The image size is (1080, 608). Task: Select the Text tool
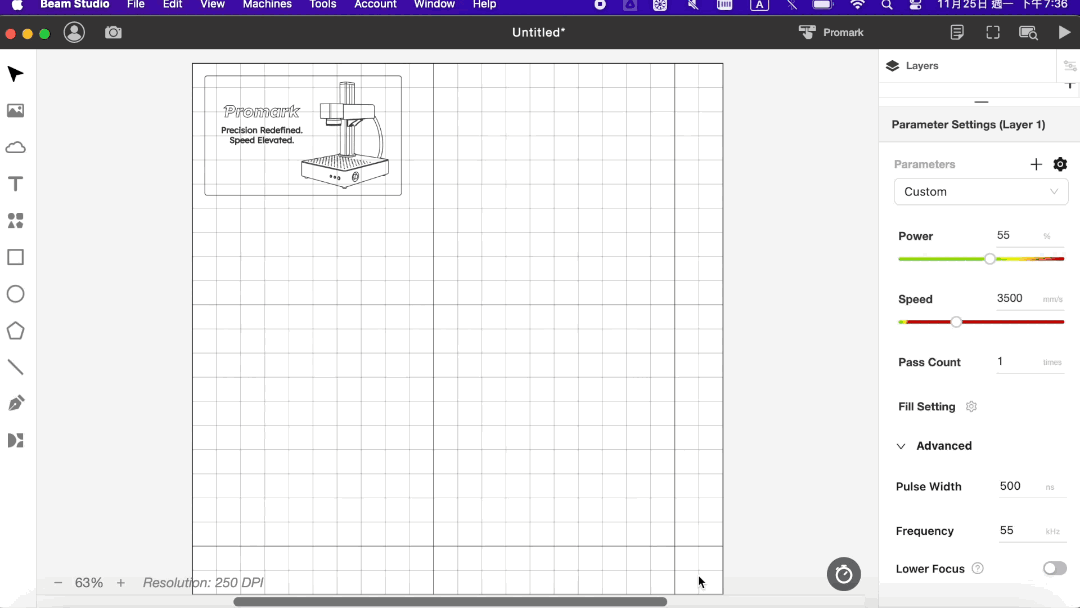pos(15,184)
